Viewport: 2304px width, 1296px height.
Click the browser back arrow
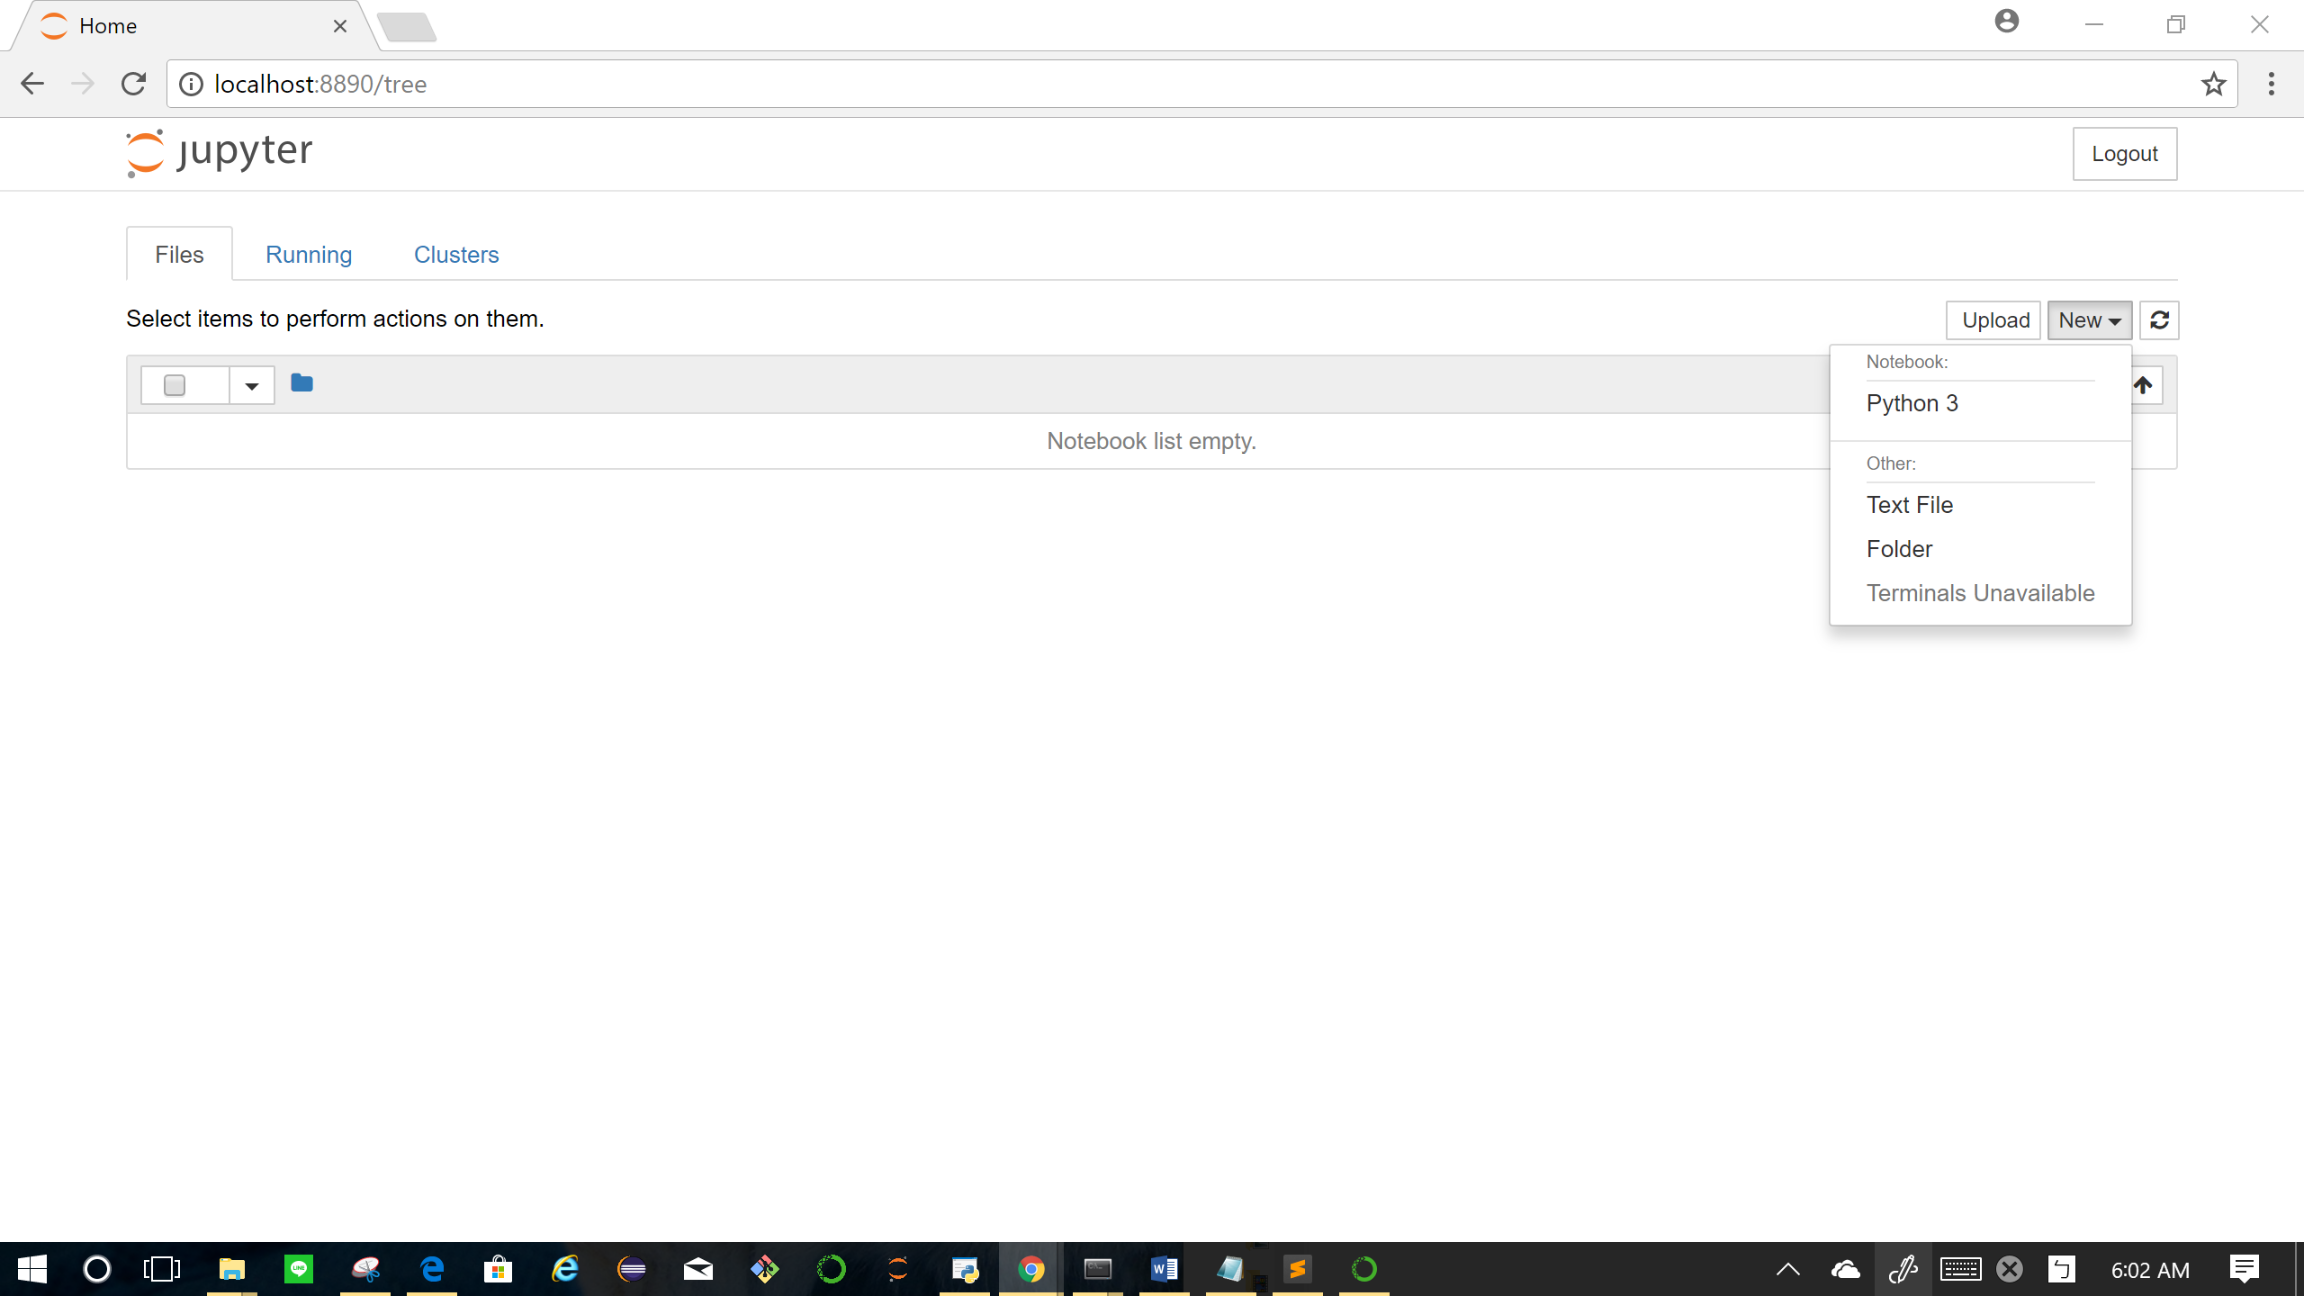coord(32,83)
